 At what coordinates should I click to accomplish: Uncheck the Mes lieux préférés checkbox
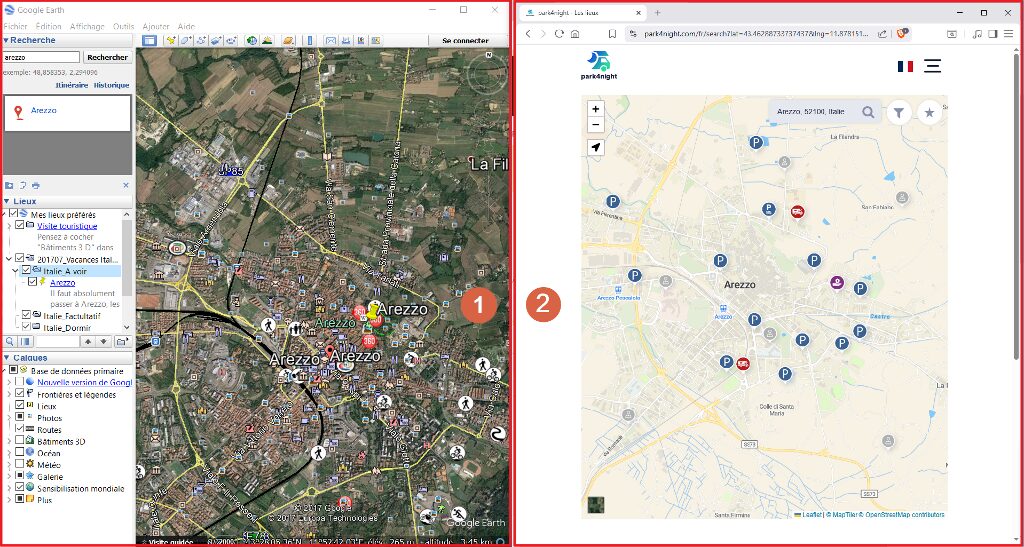(14, 214)
